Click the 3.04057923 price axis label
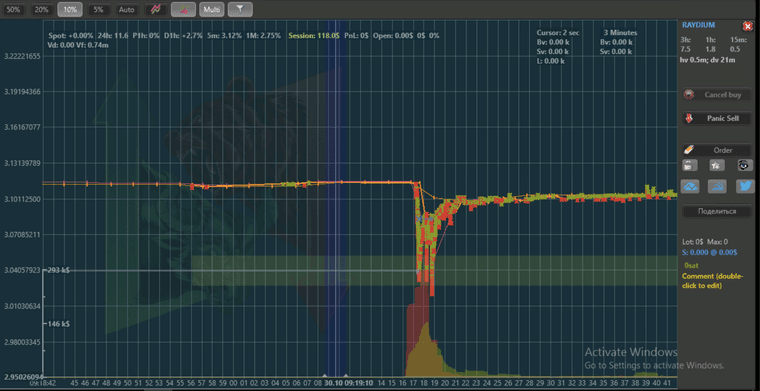This screenshot has height=391, width=760. point(22,270)
